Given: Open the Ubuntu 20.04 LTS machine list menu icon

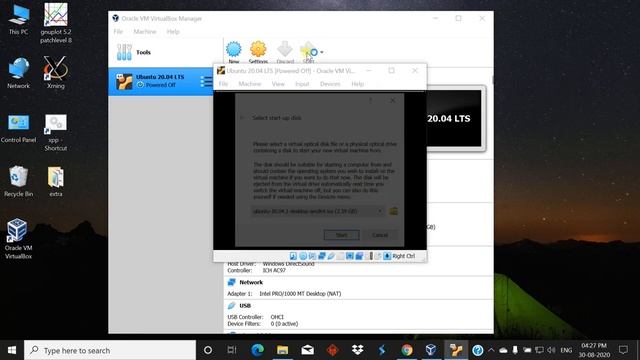Looking at the screenshot, I should pyautogui.click(x=206, y=82).
